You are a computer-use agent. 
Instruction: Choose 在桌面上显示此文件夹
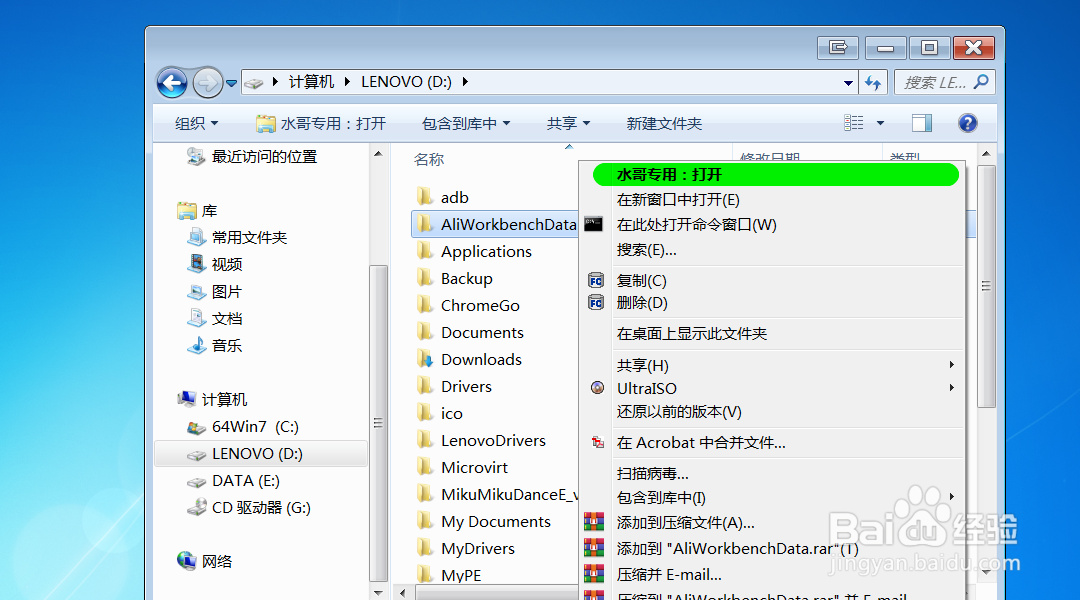pyautogui.click(x=771, y=334)
